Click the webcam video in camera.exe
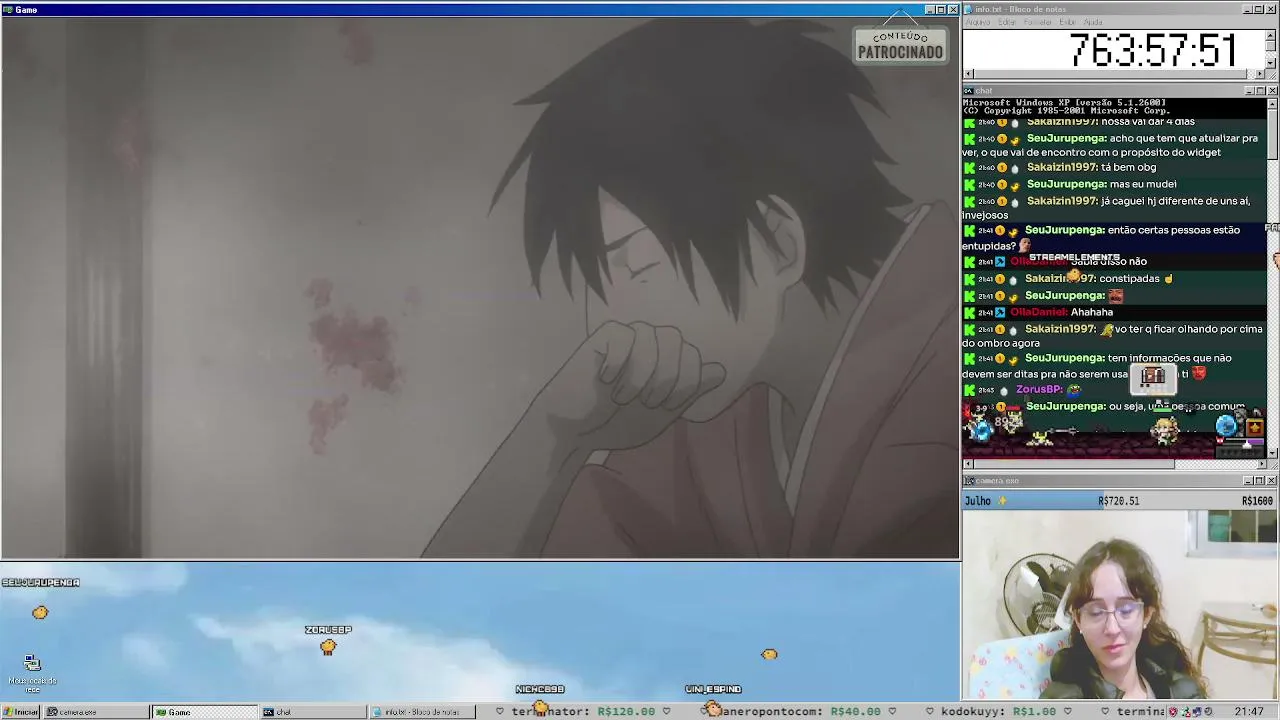Image resolution: width=1280 pixels, height=720 pixels. click(1120, 605)
